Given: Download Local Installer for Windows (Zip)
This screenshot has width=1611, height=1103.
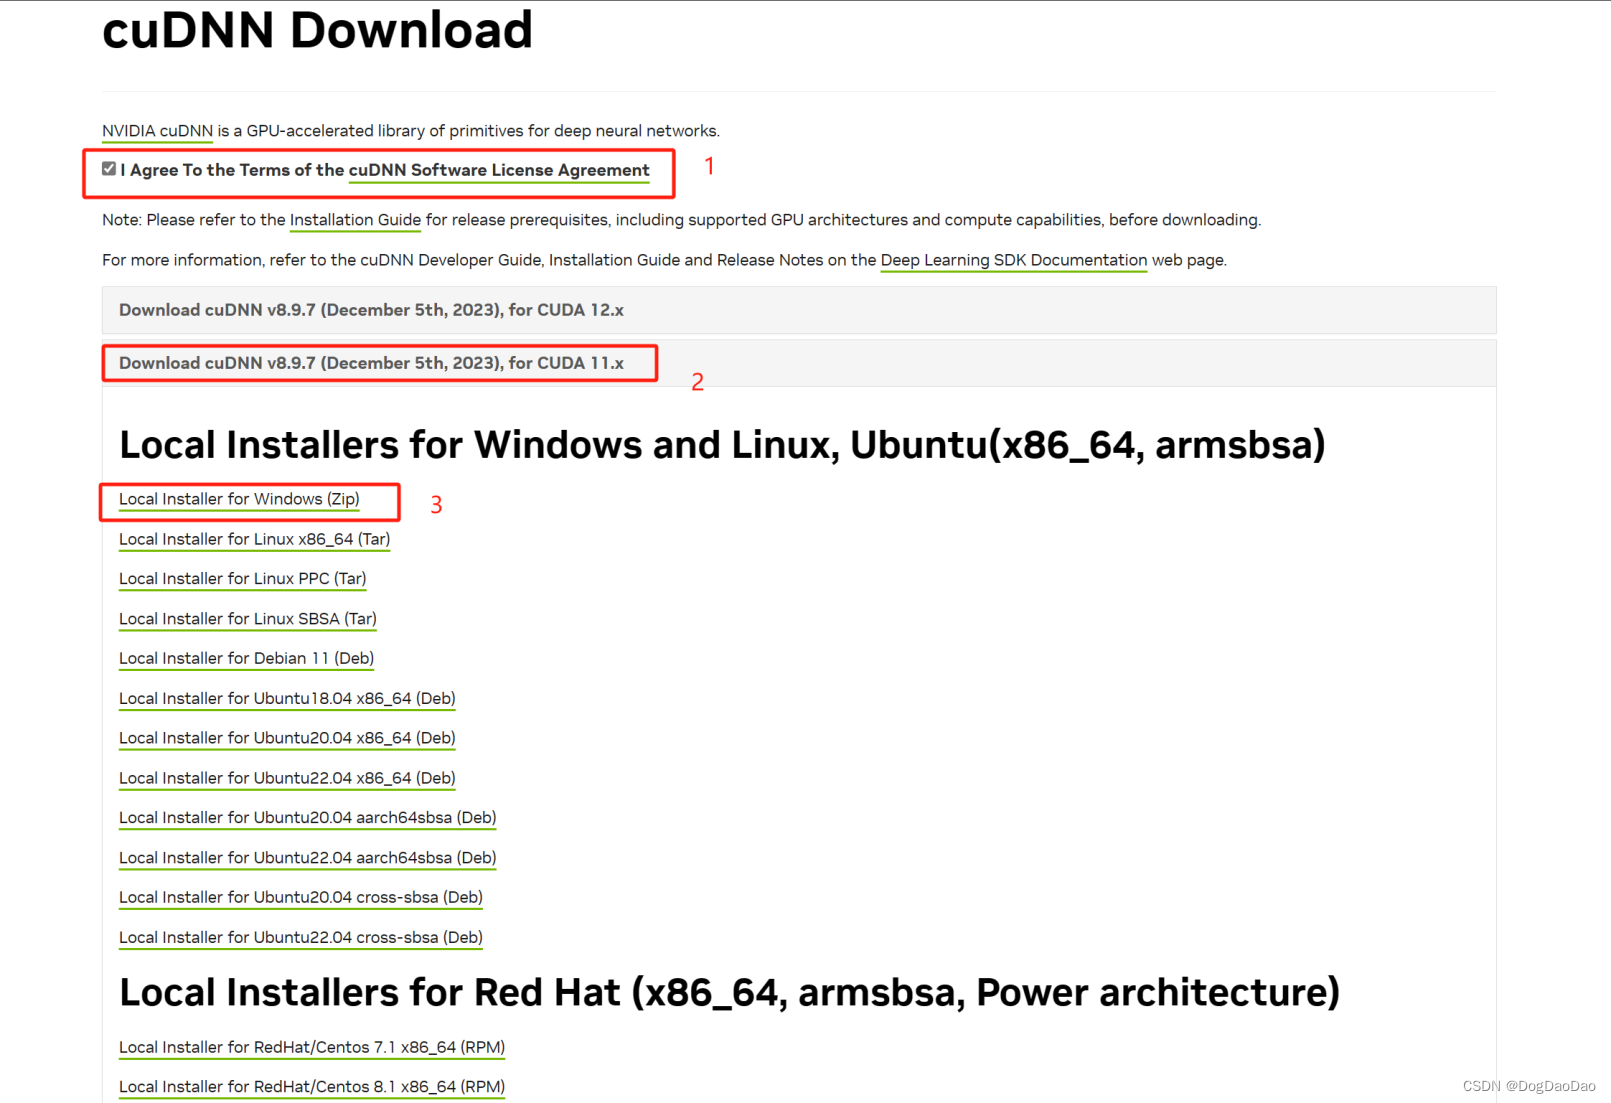Looking at the screenshot, I should pyautogui.click(x=239, y=499).
